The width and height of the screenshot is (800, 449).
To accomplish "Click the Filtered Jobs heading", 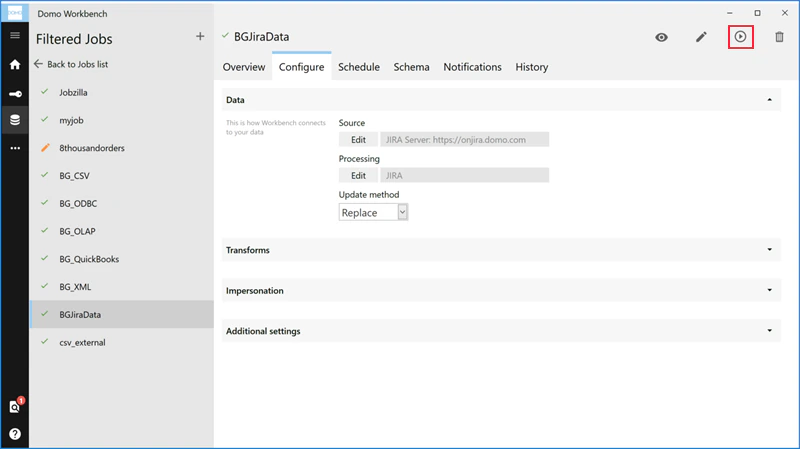I will click(74, 39).
